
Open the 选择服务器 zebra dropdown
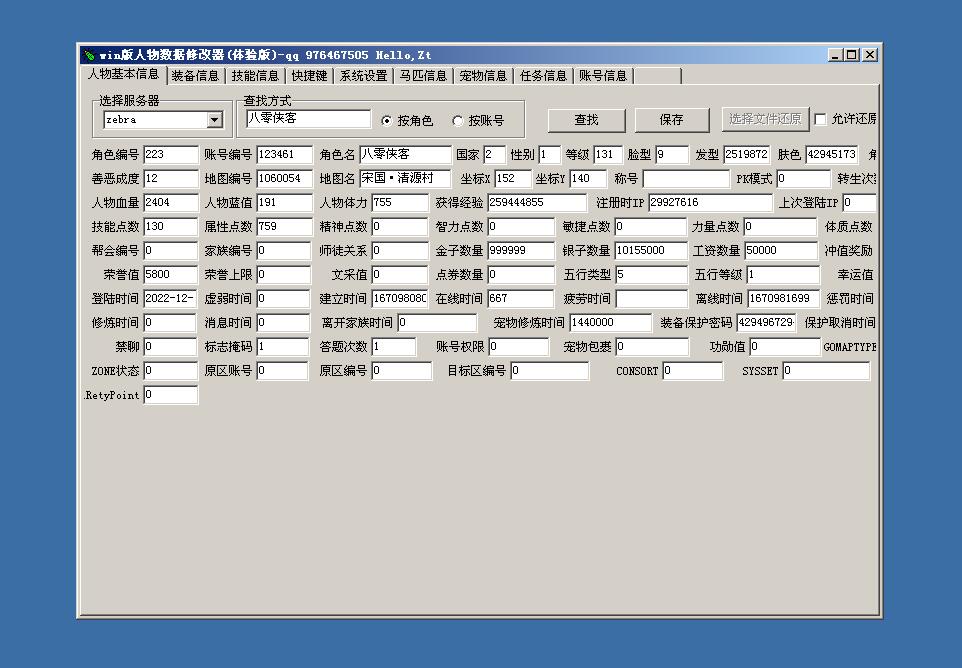pyautogui.click(x=214, y=120)
